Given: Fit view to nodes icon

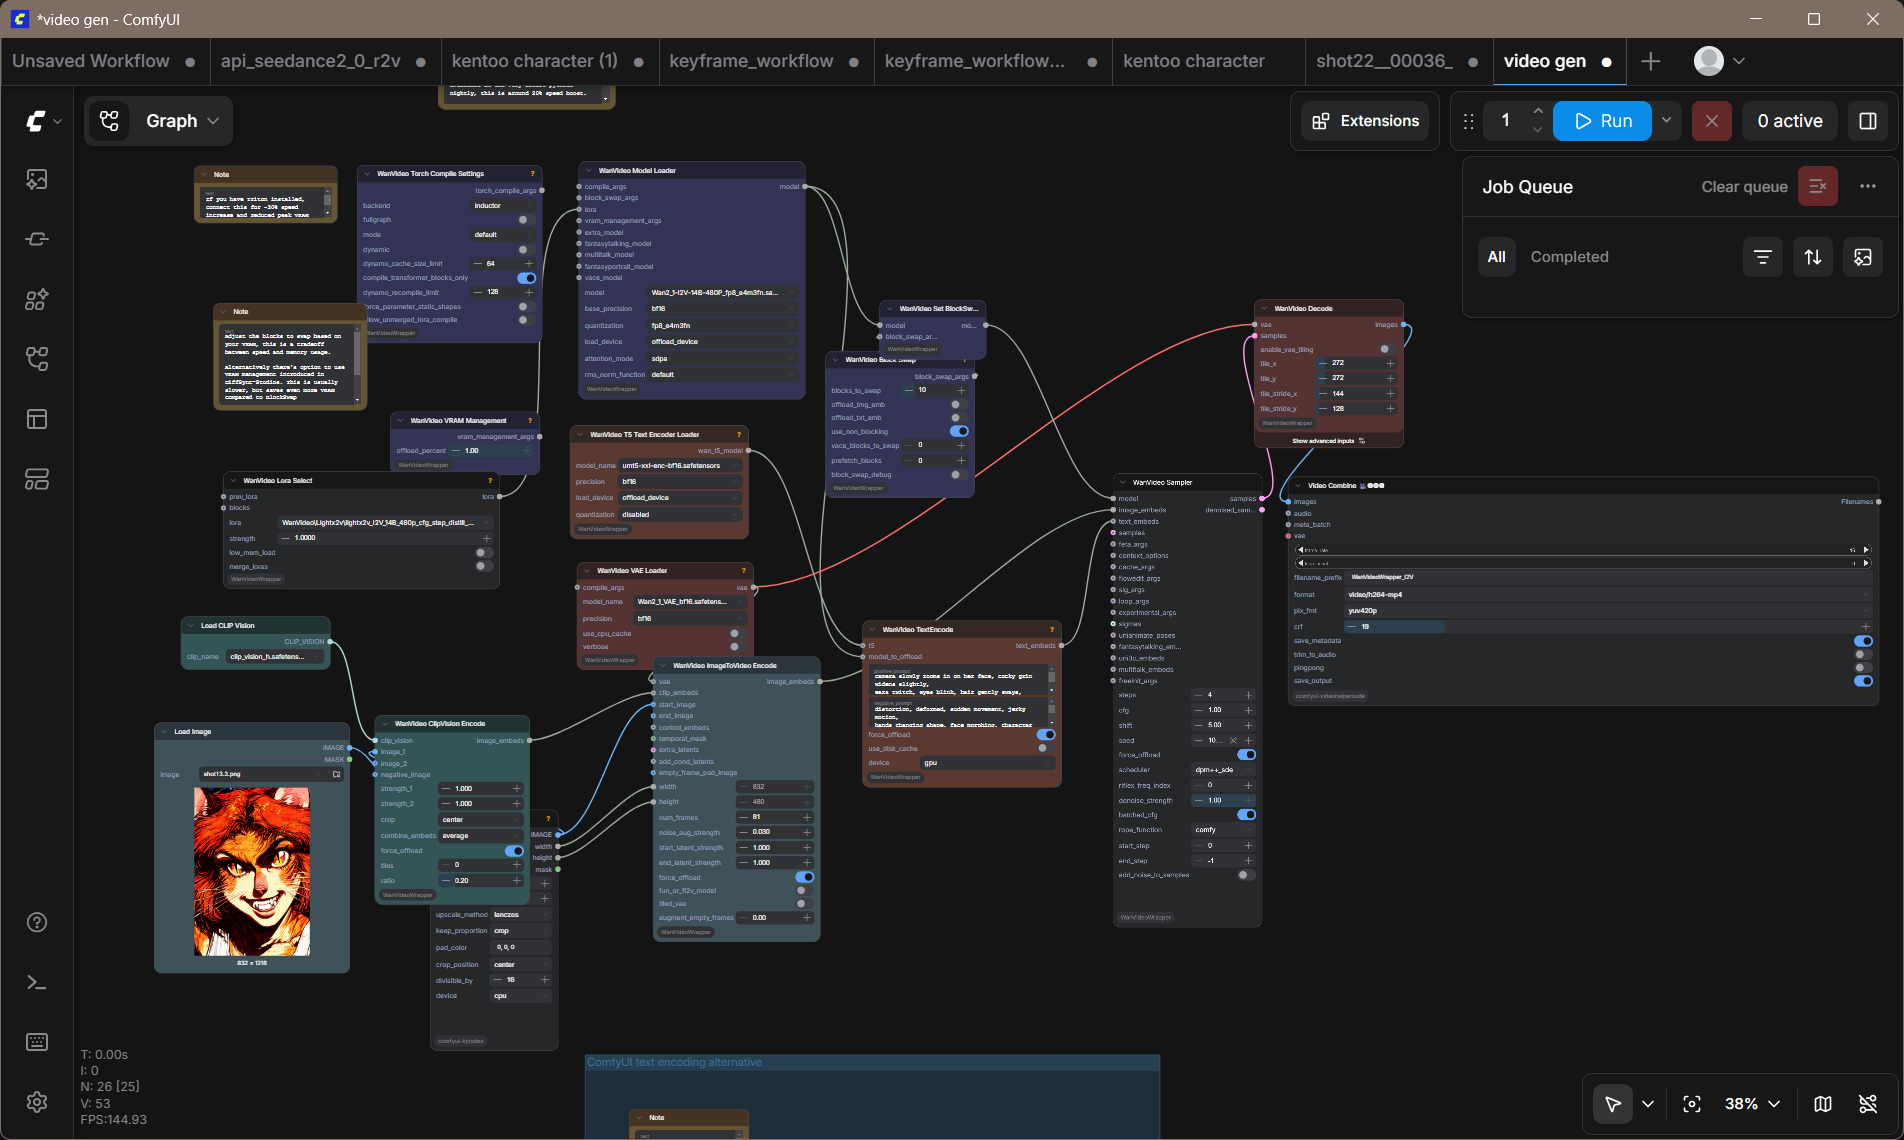Looking at the screenshot, I should (x=1692, y=1104).
